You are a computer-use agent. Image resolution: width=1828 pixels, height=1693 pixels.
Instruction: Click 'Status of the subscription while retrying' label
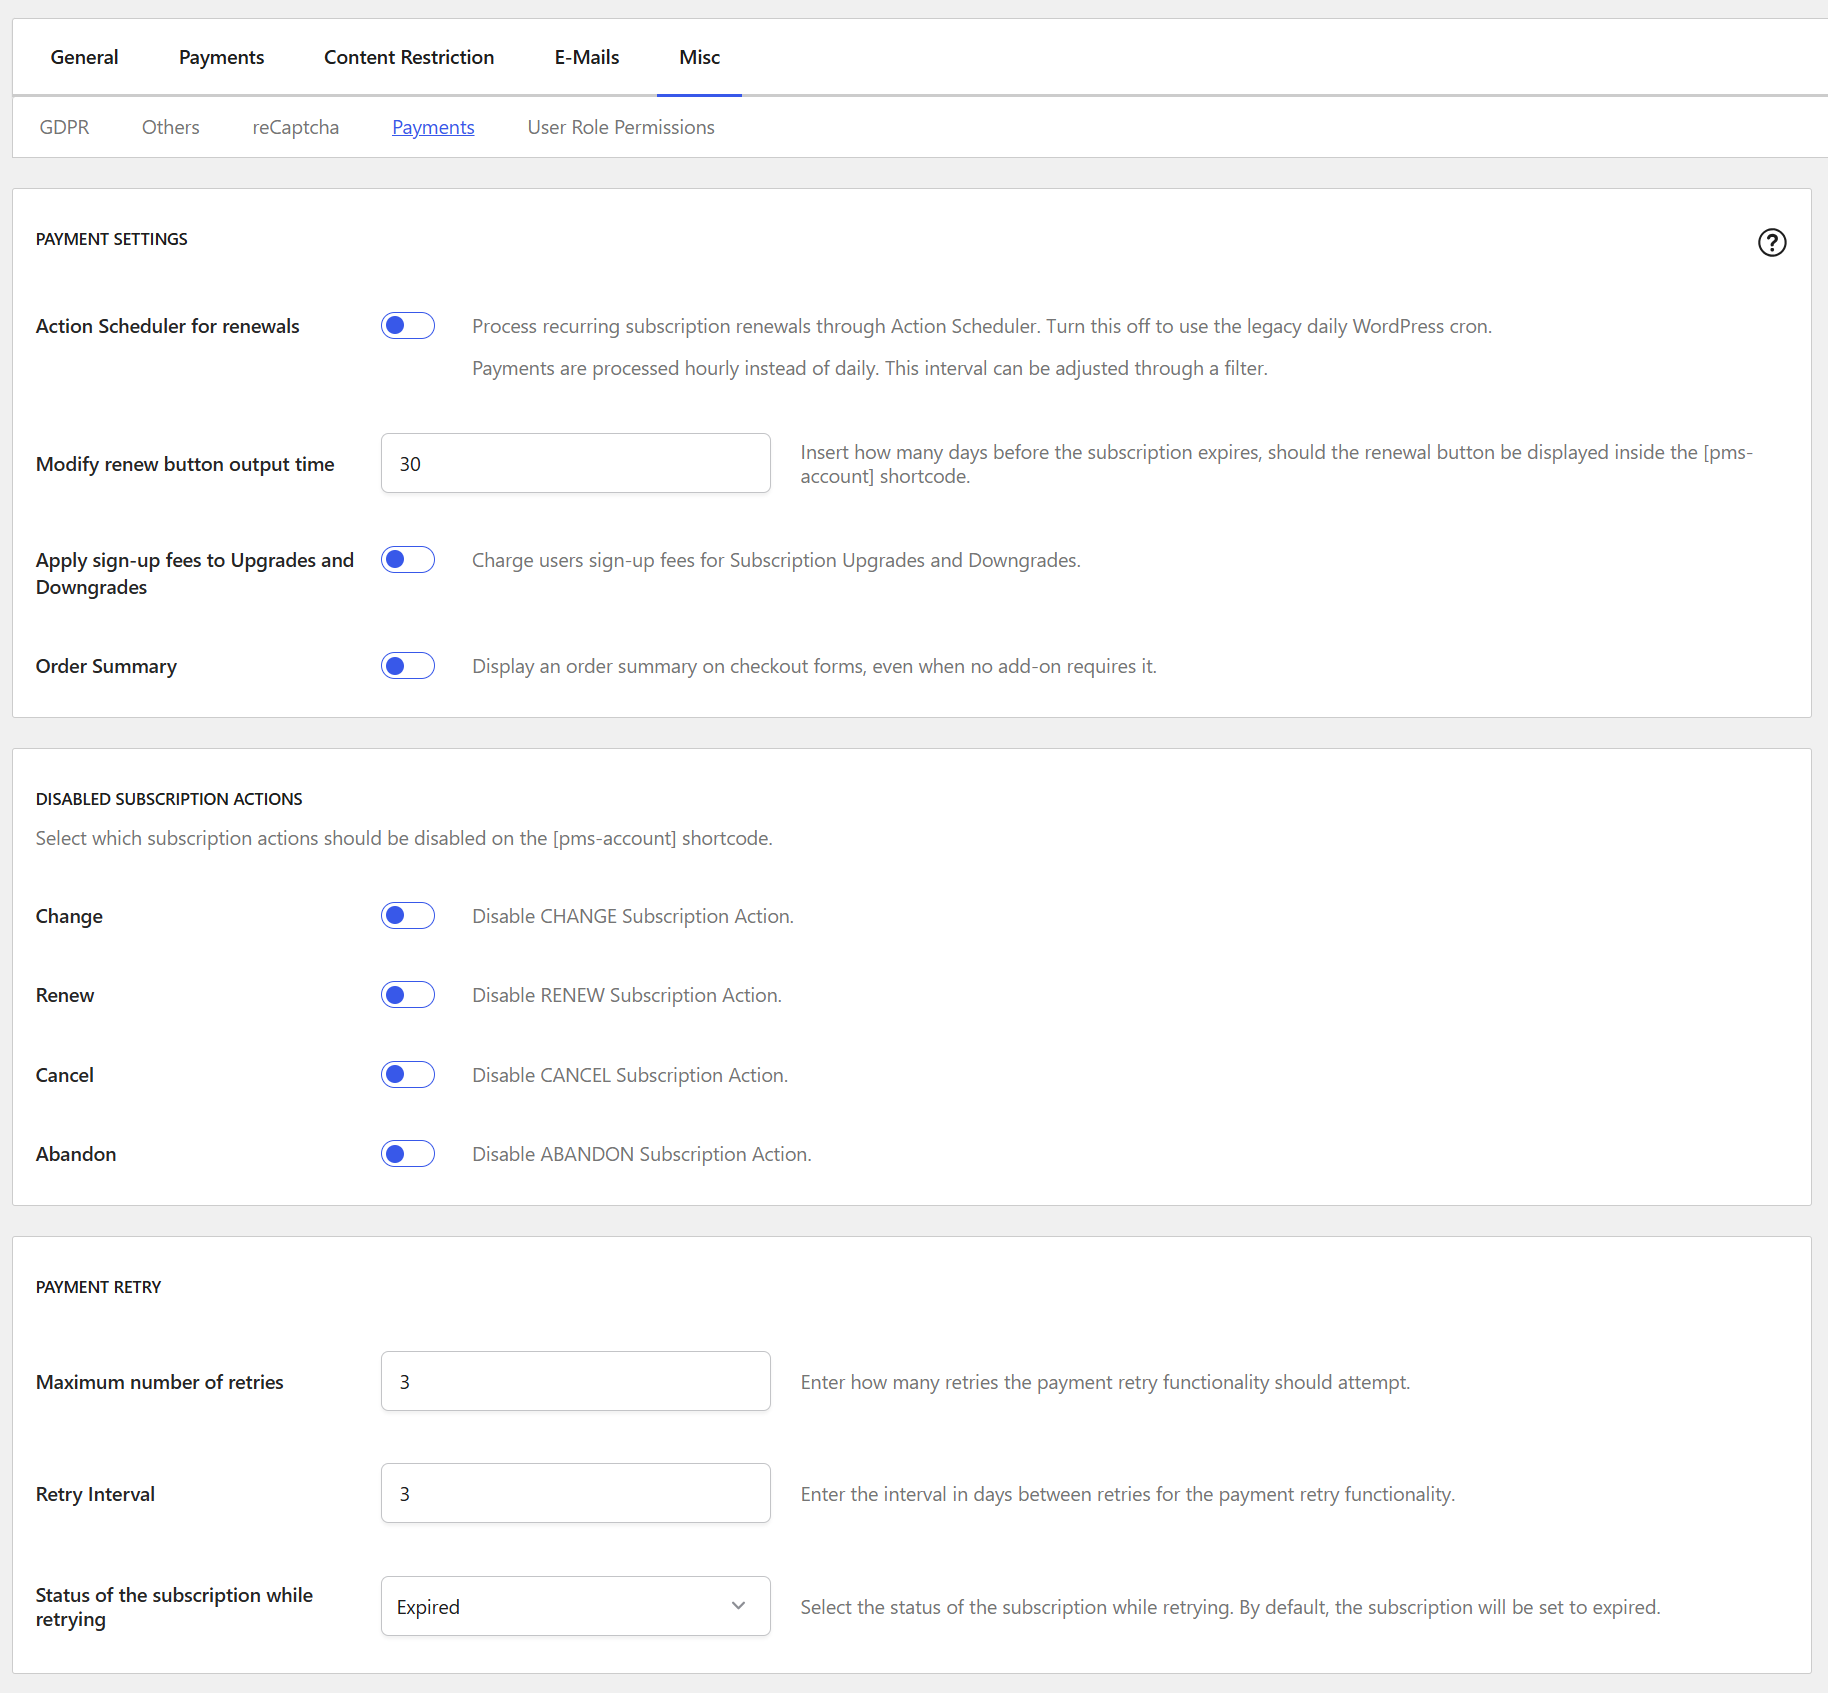tap(174, 1607)
